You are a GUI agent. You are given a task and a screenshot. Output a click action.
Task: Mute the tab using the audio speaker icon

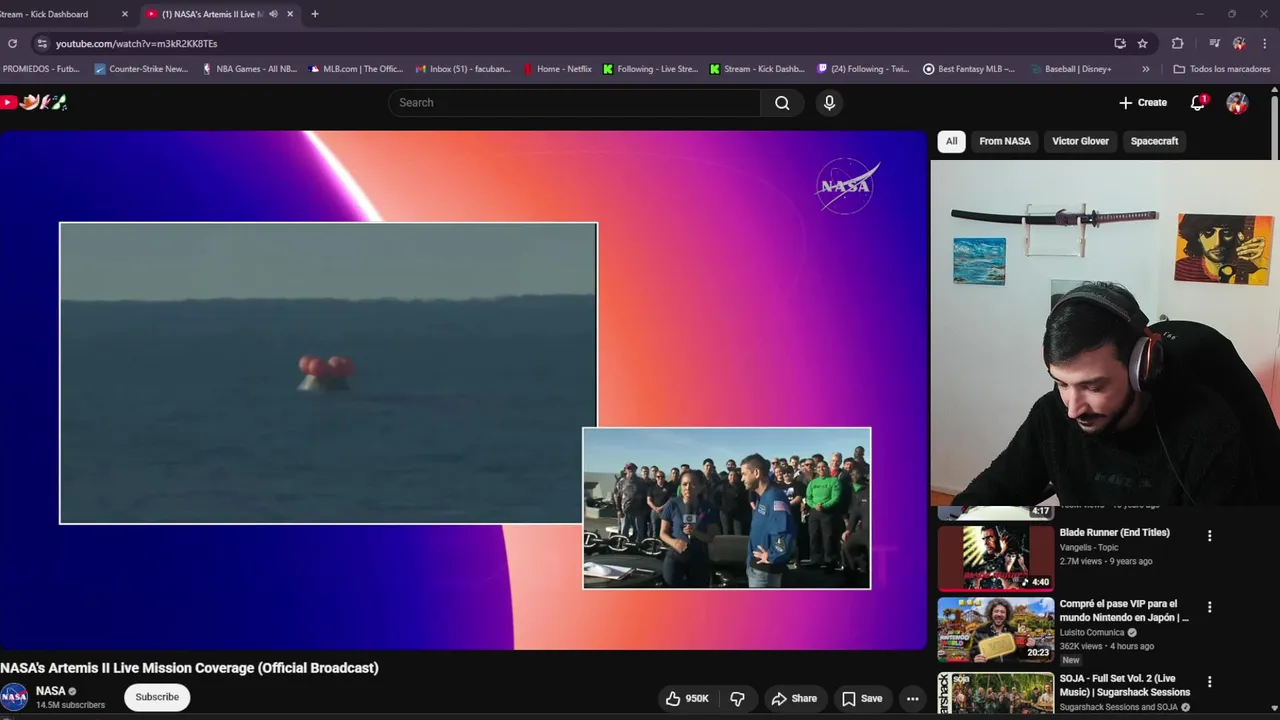coord(273,14)
